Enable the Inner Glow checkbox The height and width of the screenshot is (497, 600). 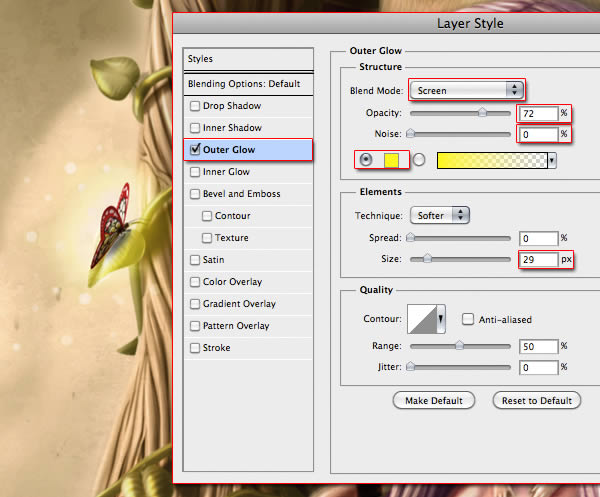(195, 172)
